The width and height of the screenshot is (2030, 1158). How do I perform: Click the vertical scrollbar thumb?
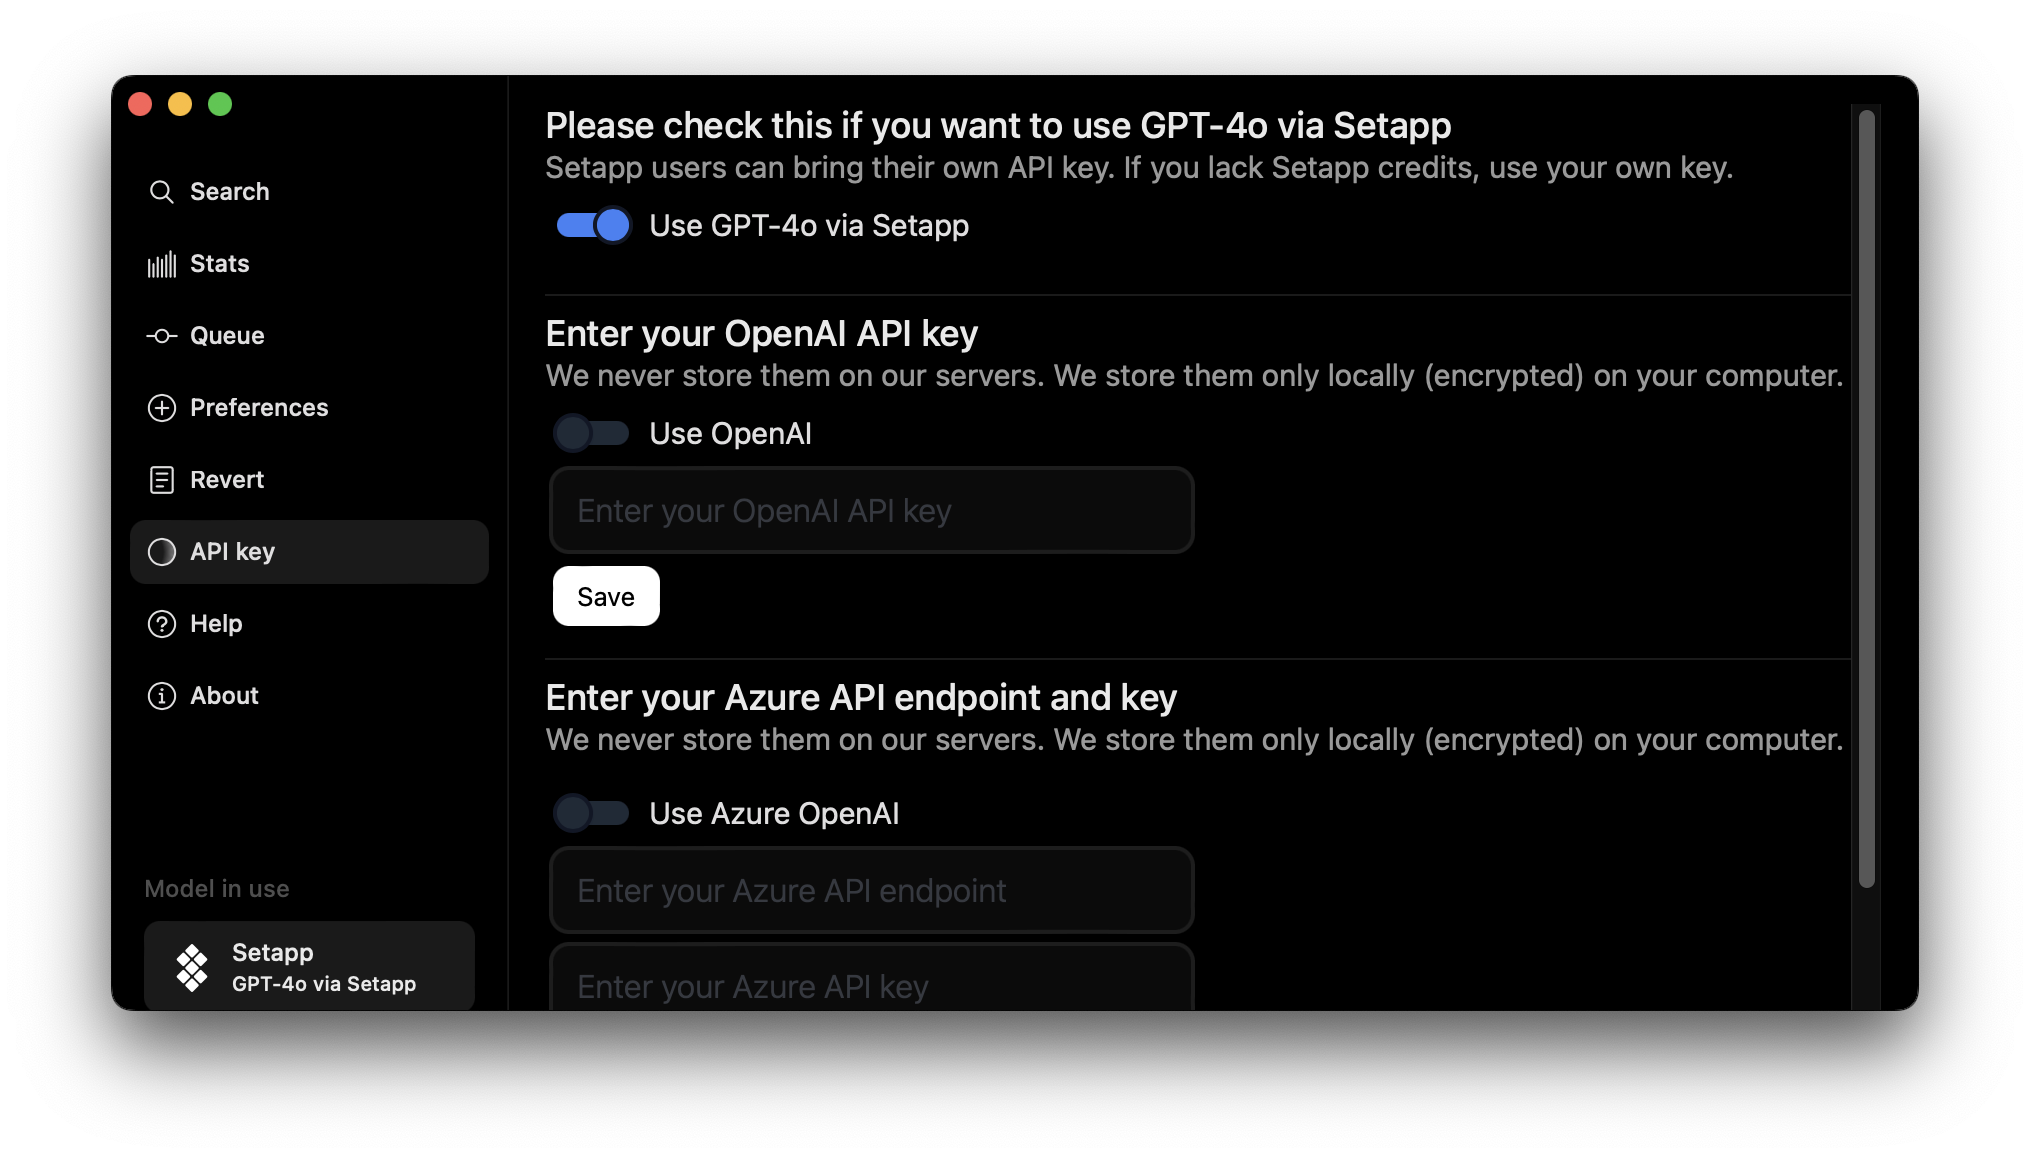click(1866, 498)
